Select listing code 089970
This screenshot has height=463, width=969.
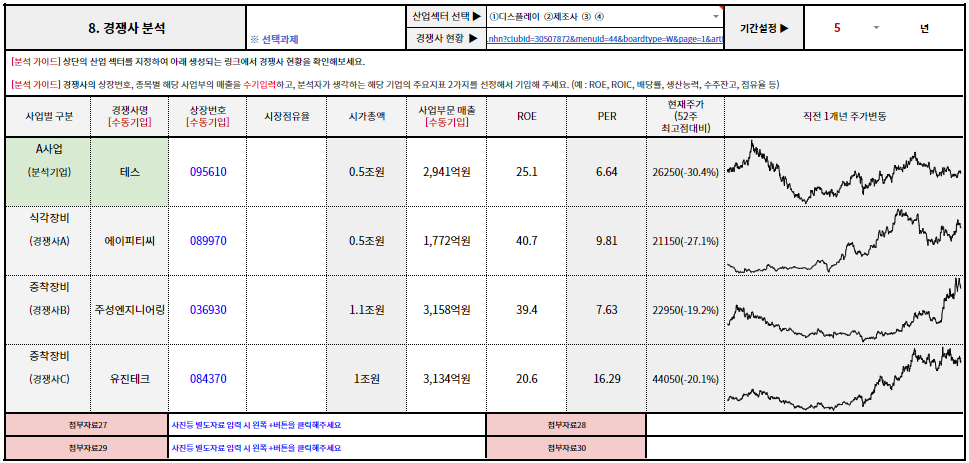[208, 241]
